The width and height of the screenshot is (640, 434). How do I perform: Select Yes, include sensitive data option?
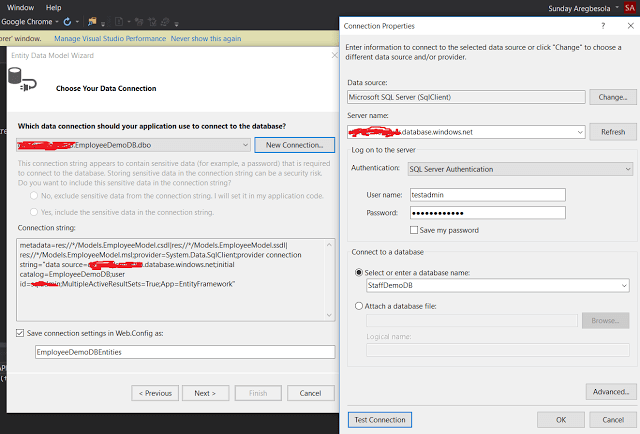[x=34, y=212]
